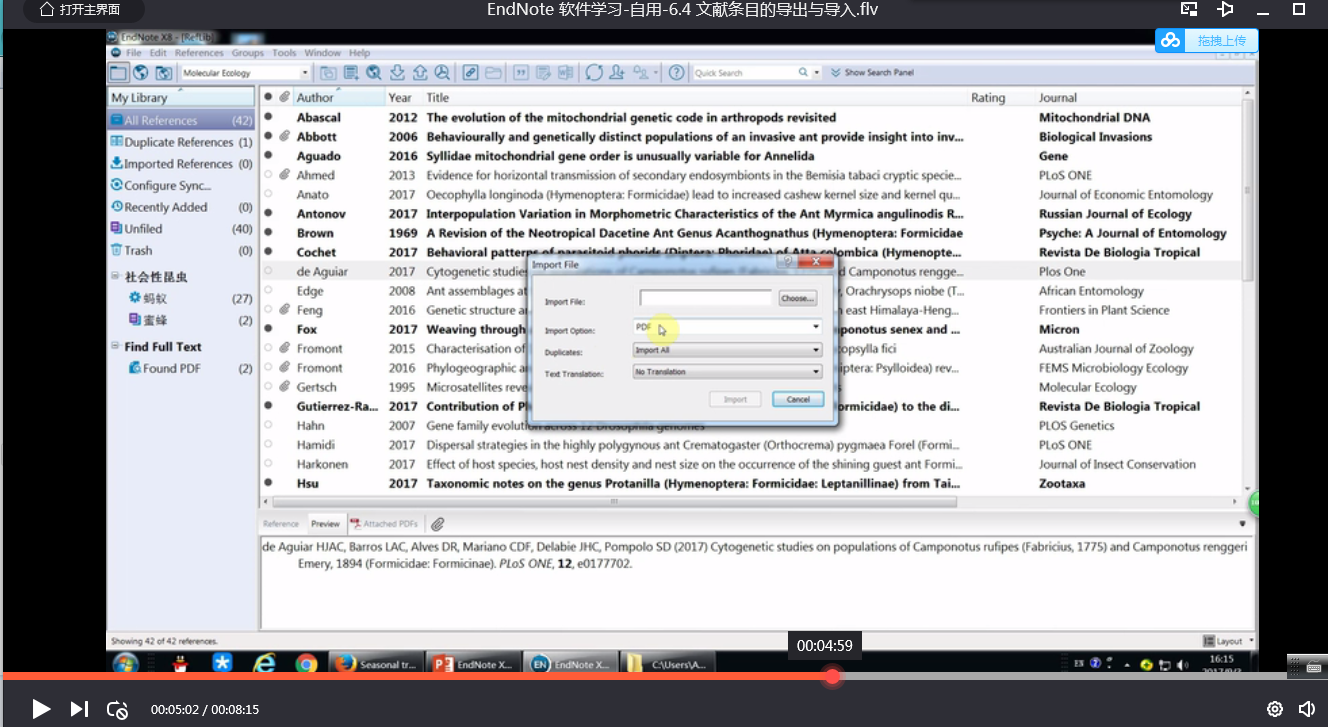Expand the Text Translation dropdown

816,372
